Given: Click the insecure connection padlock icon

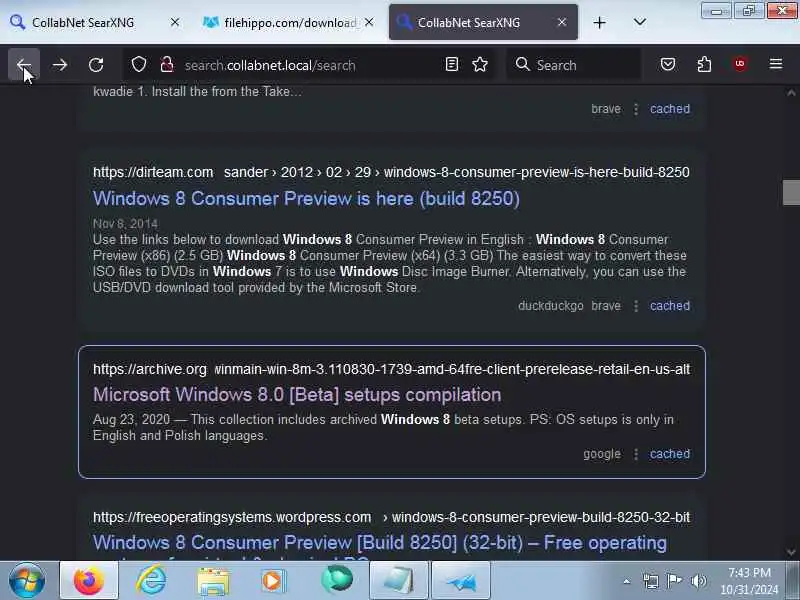Looking at the screenshot, I should [167, 65].
